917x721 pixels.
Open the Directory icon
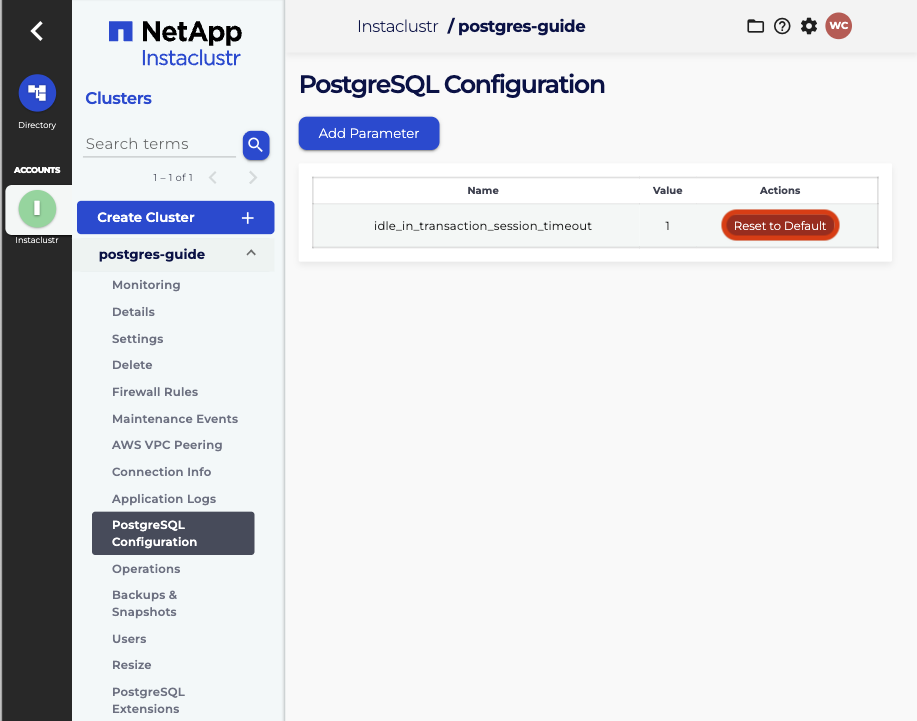[37, 93]
